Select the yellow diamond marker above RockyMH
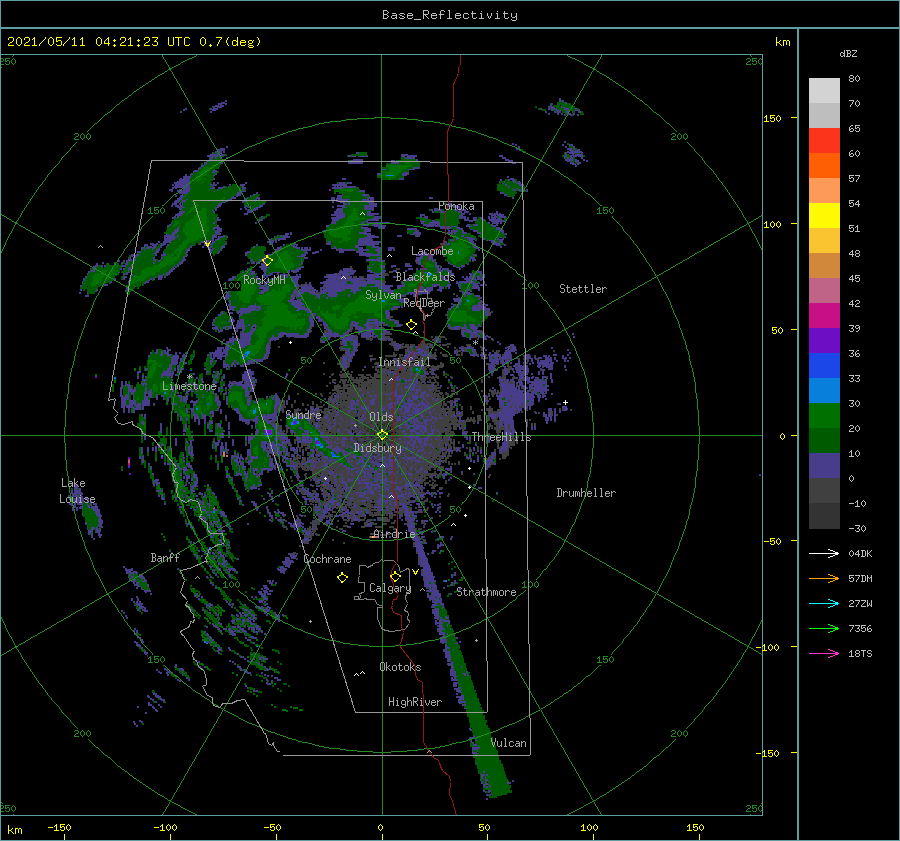 pos(267,261)
